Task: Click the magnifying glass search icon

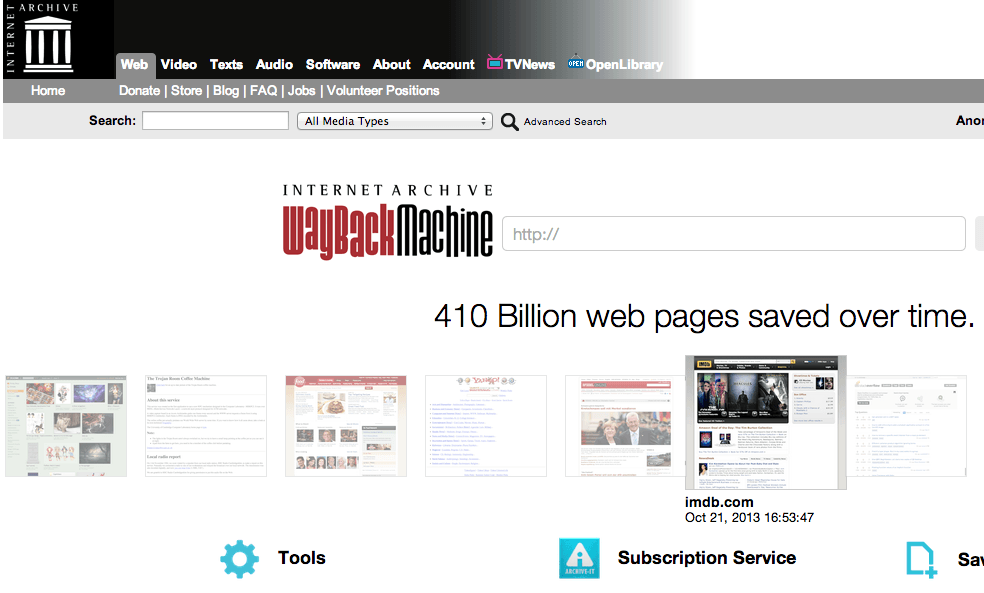Action: click(510, 122)
